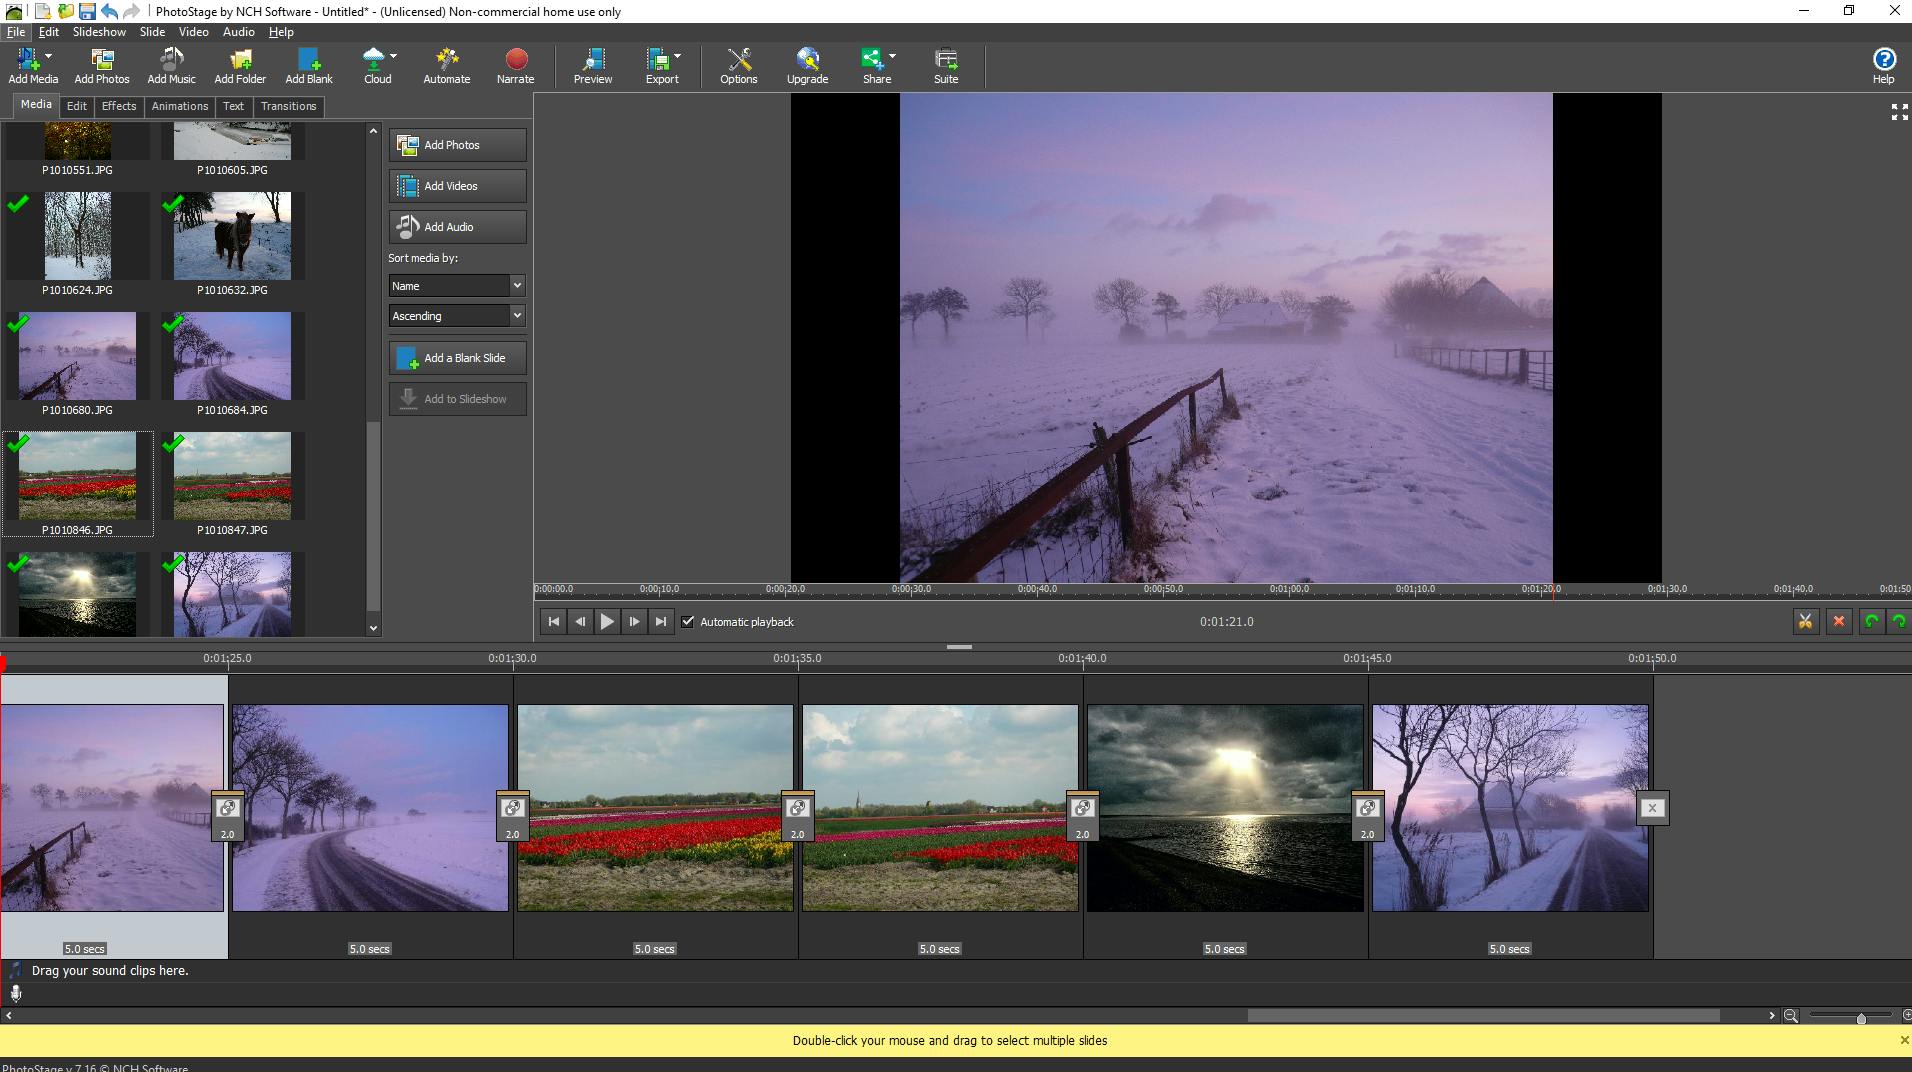Split the clip with the scissors icon
The height and width of the screenshot is (1072, 1912).
1806,621
